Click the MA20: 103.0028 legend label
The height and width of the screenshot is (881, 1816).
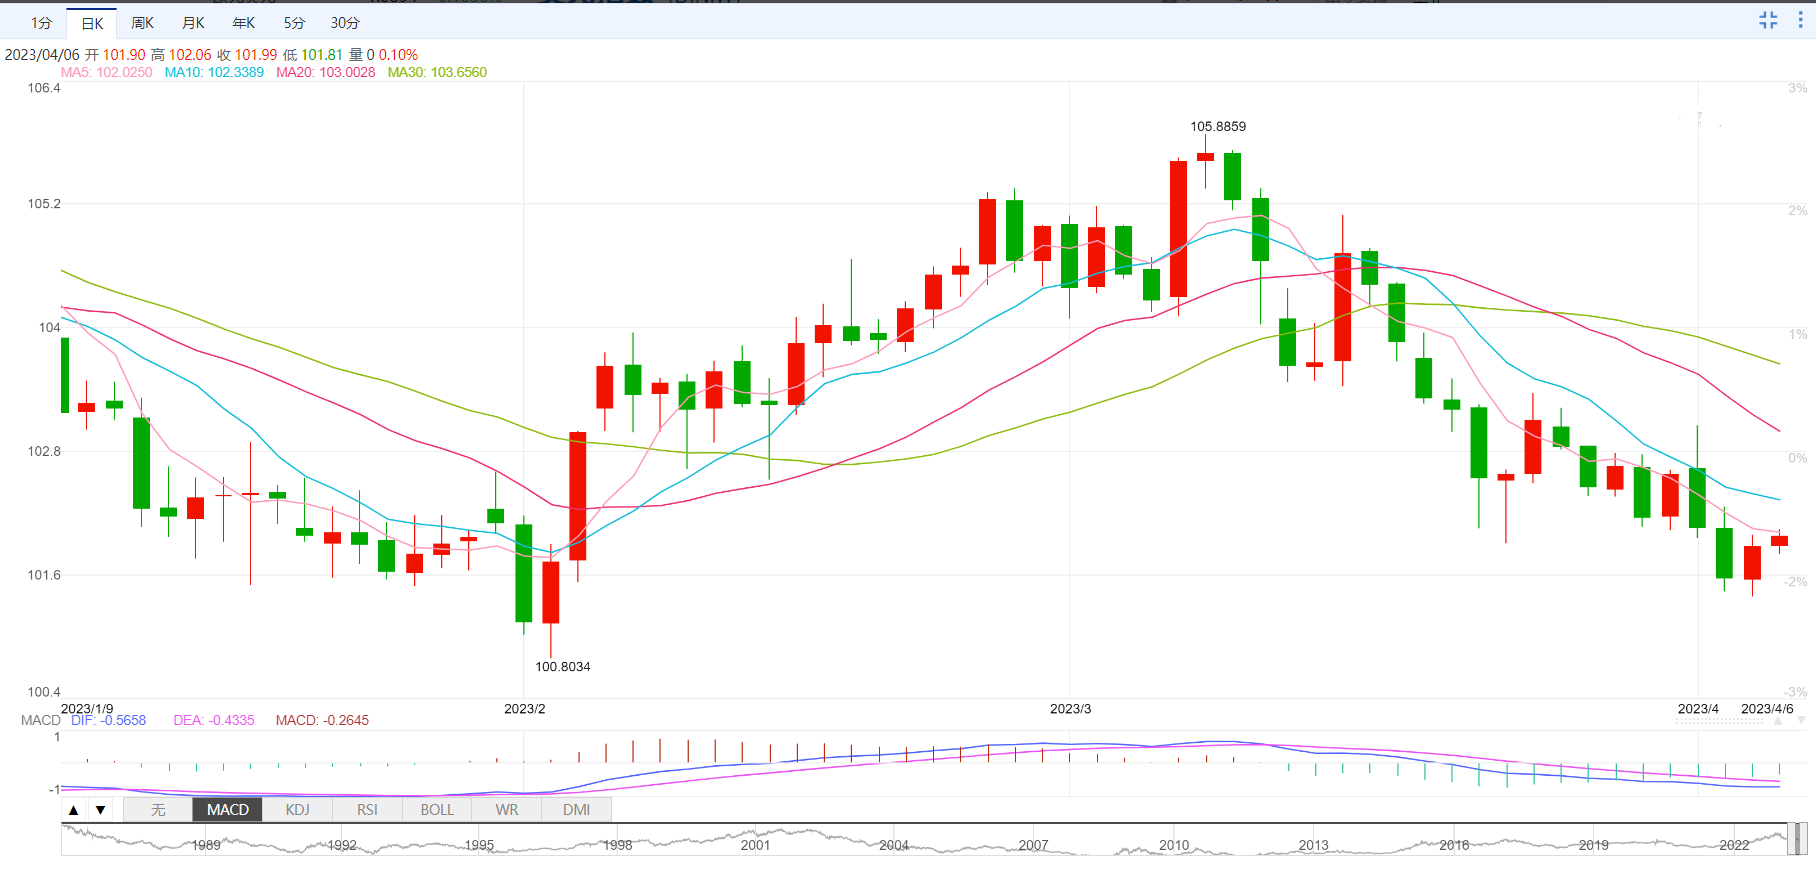pyautogui.click(x=326, y=72)
